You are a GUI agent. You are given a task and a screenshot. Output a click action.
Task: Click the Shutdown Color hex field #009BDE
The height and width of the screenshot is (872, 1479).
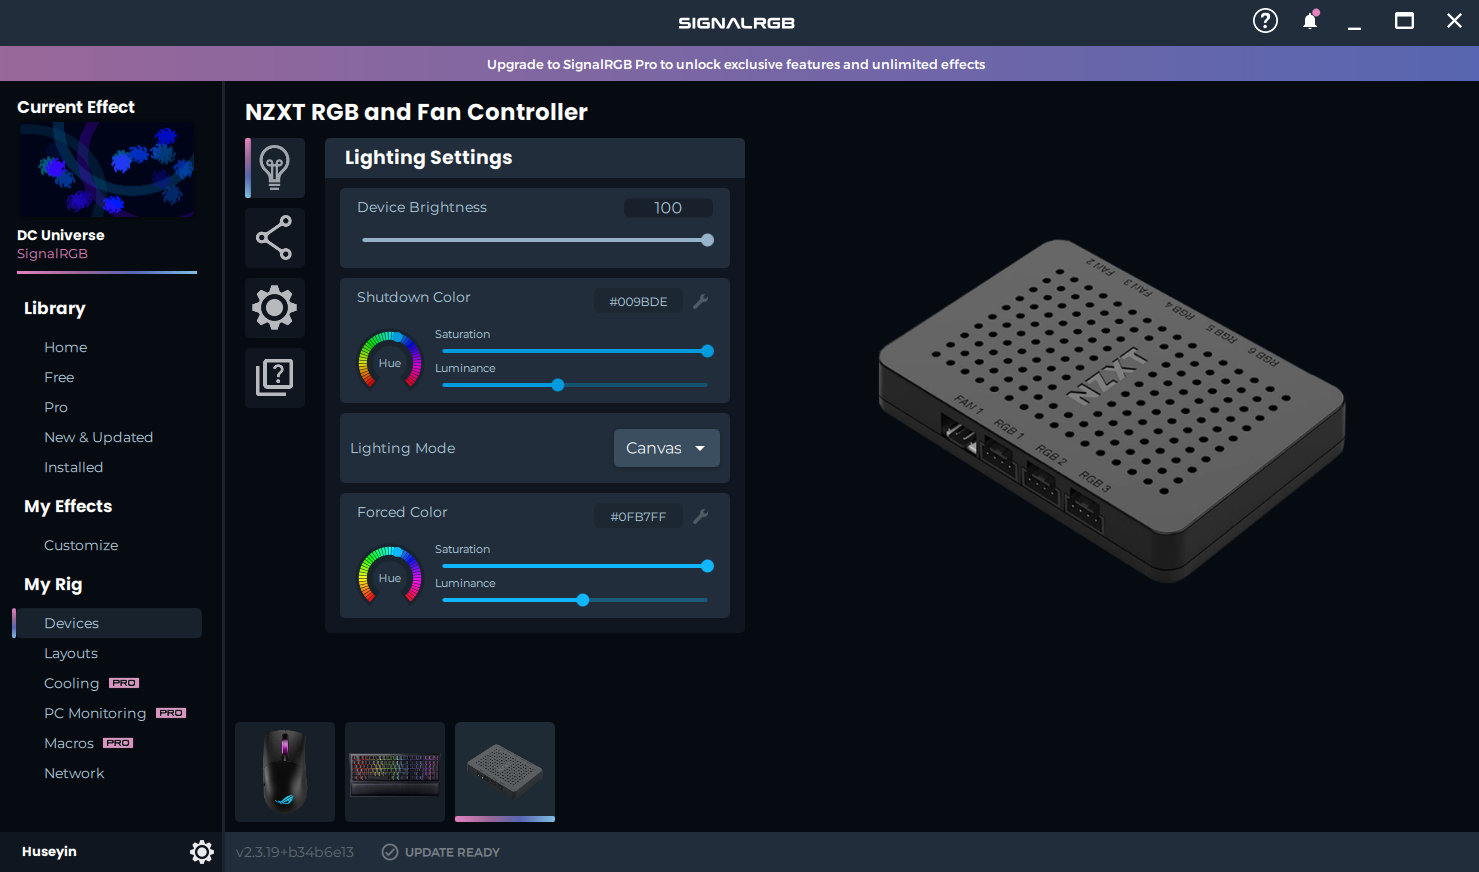point(638,301)
